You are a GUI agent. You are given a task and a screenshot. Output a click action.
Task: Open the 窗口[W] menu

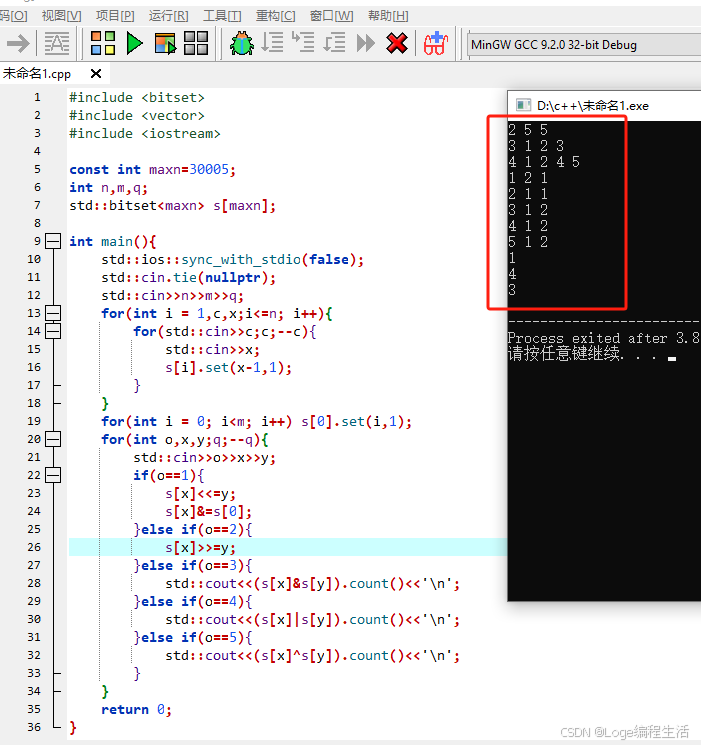(331, 16)
